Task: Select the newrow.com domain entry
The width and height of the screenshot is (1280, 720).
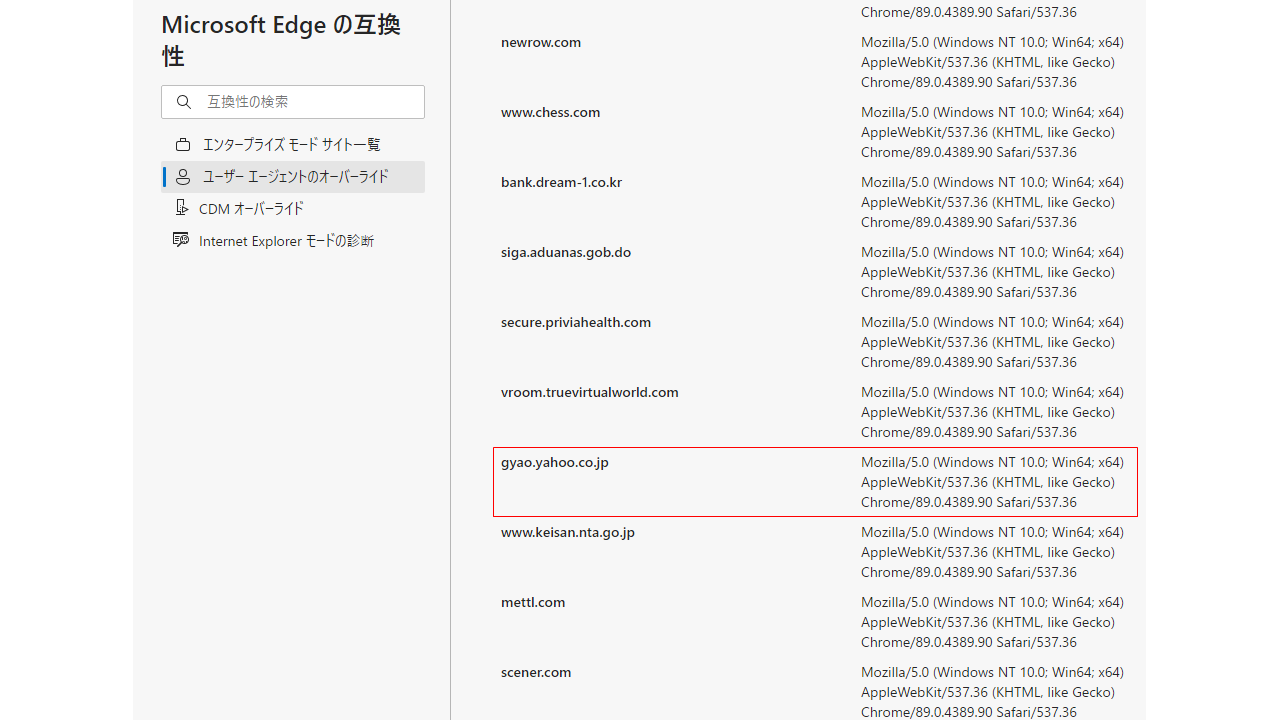Action: point(541,43)
